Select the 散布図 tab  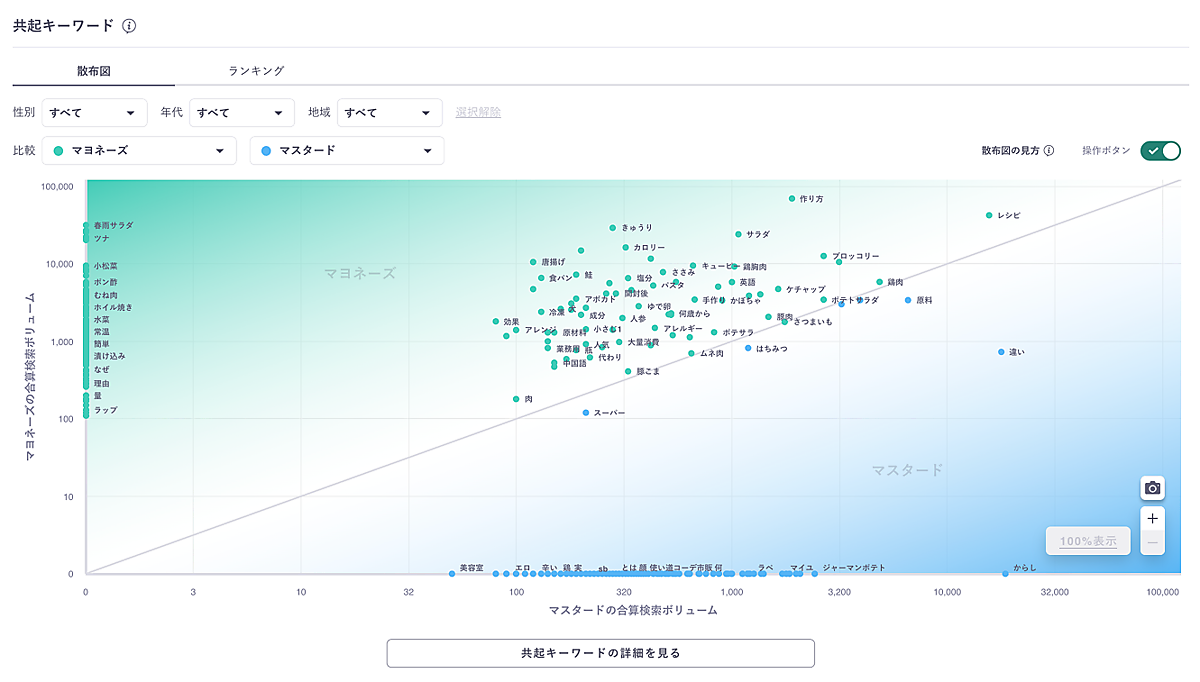point(93,71)
